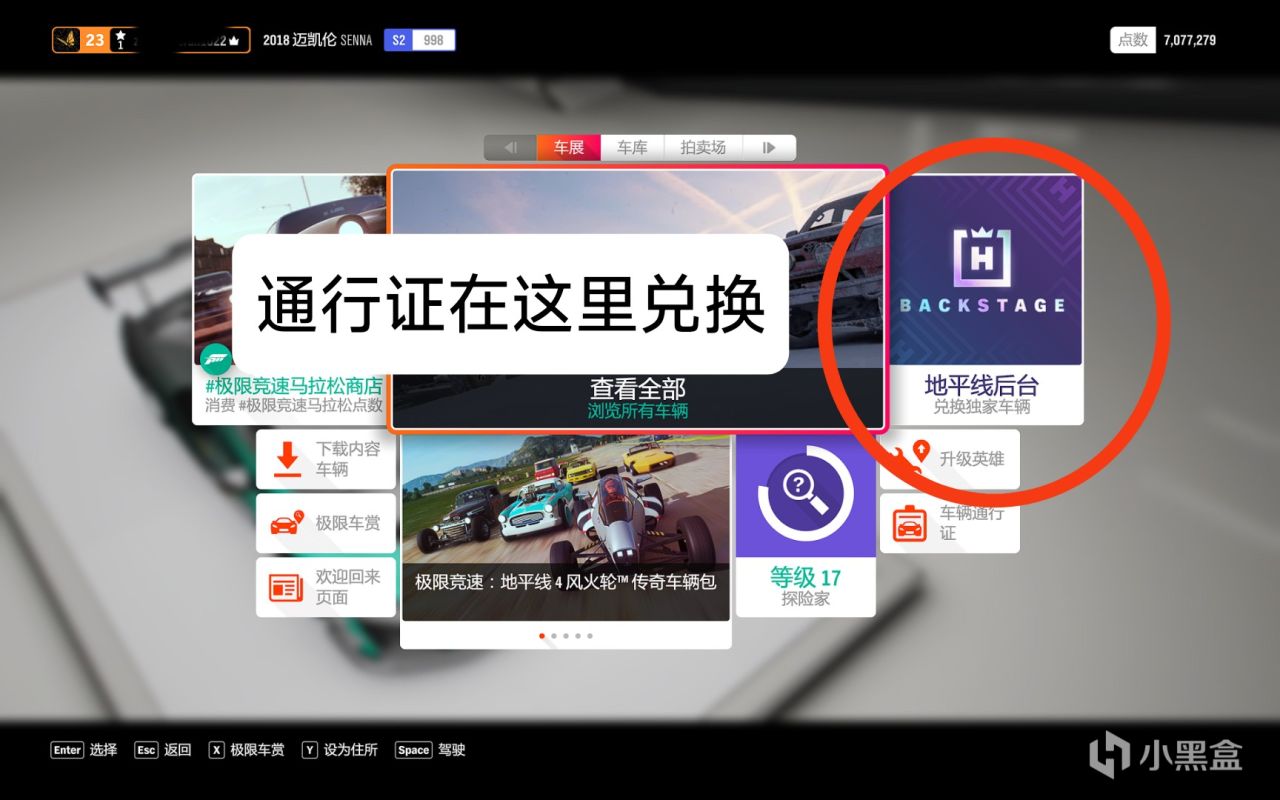Click the 2018 迈凯伦 SENNA car name

pos(317,40)
